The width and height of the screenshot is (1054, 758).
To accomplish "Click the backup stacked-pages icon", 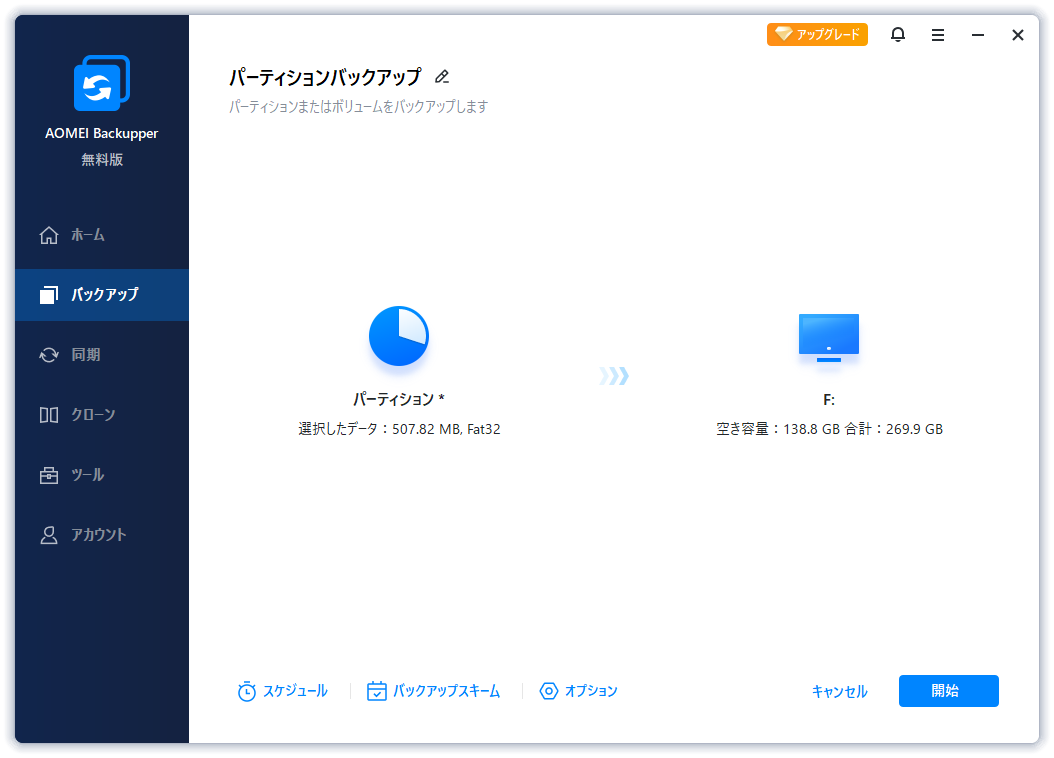I will coord(48,295).
